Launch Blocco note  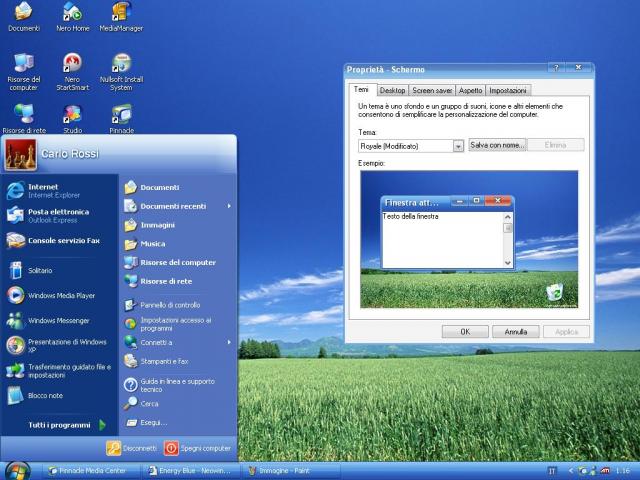pos(59,396)
